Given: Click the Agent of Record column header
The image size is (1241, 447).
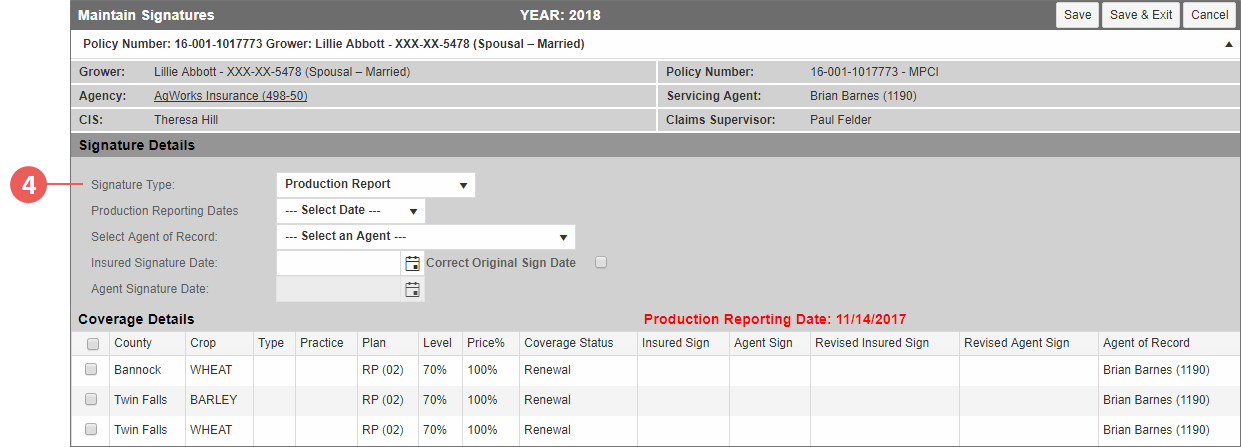Looking at the screenshot, I should point(1146,343).
